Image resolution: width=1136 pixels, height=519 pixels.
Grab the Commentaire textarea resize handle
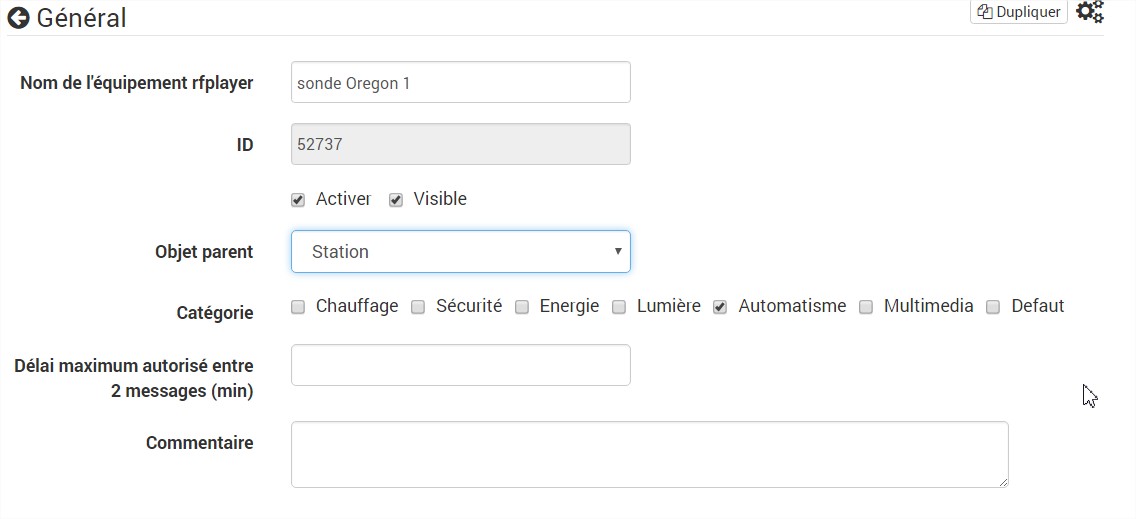pyautogui.click(x=1003, y=482)
